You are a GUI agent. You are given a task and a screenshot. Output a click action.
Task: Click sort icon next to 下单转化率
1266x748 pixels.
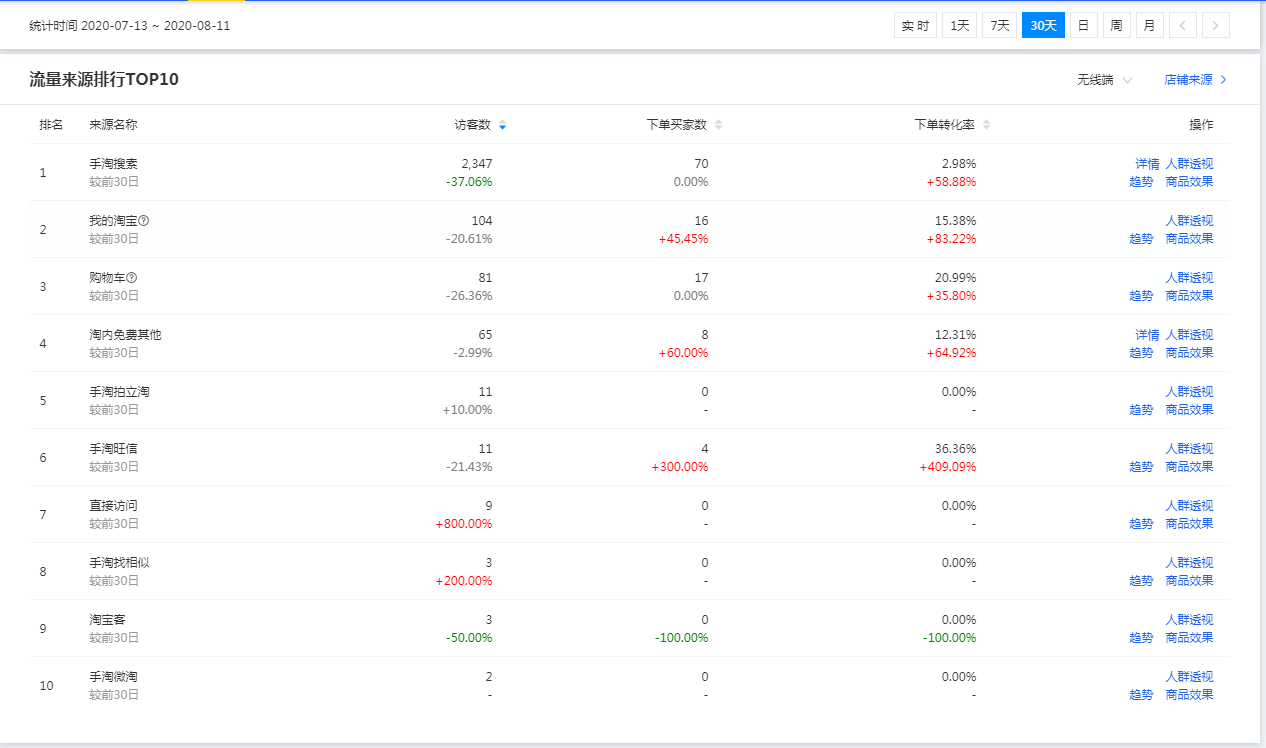(x=987, y=125)
